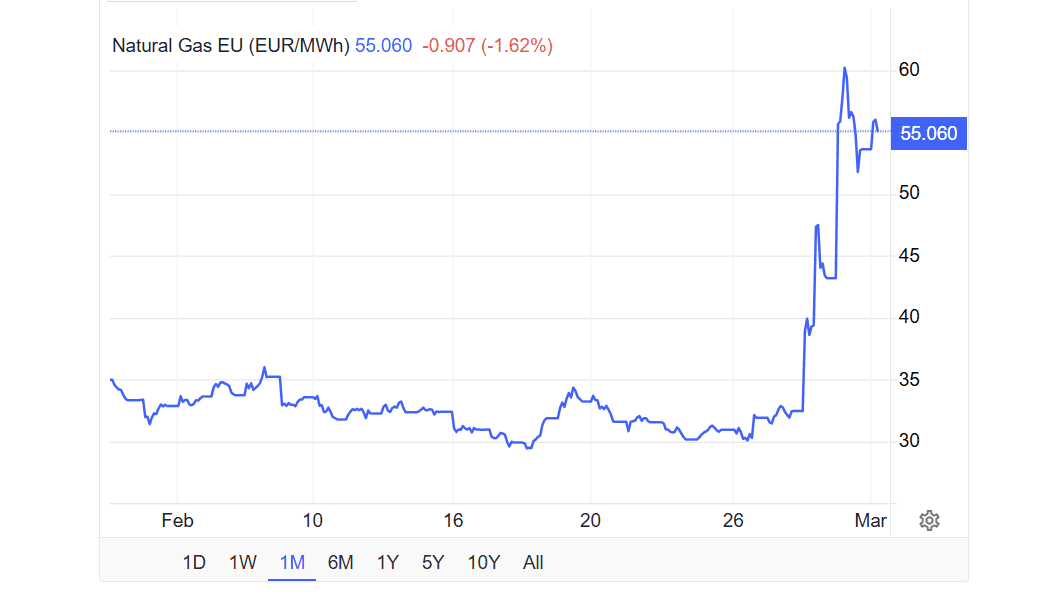Image resolution: width=1044 pixels, height=600 pixels.
Task: Switch to 10Y time range
Action: click(484, 562)
